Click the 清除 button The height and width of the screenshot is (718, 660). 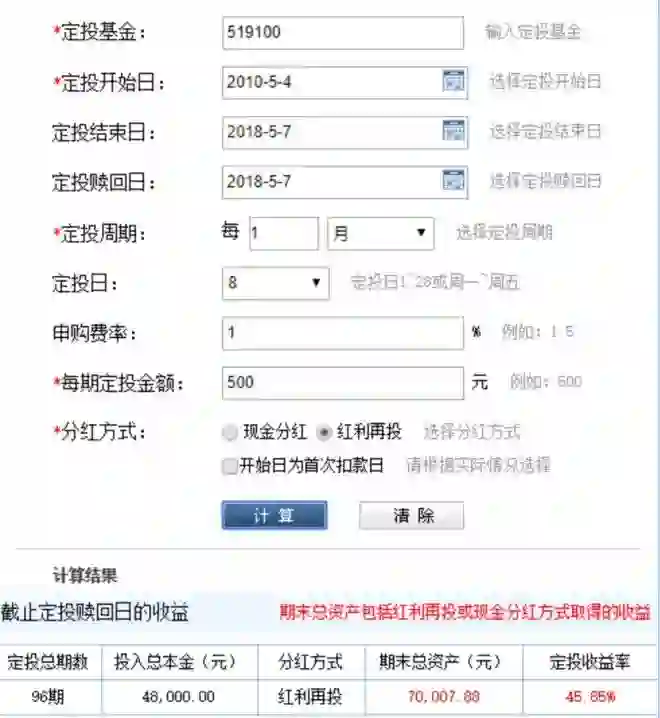tap(412, 516)
